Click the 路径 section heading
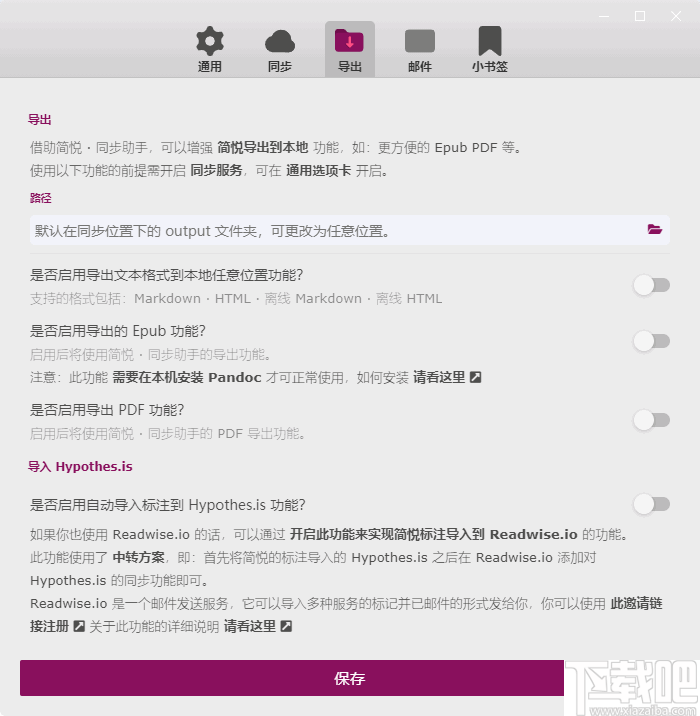The width and height of the screenshot is (700, 716). 40,198
